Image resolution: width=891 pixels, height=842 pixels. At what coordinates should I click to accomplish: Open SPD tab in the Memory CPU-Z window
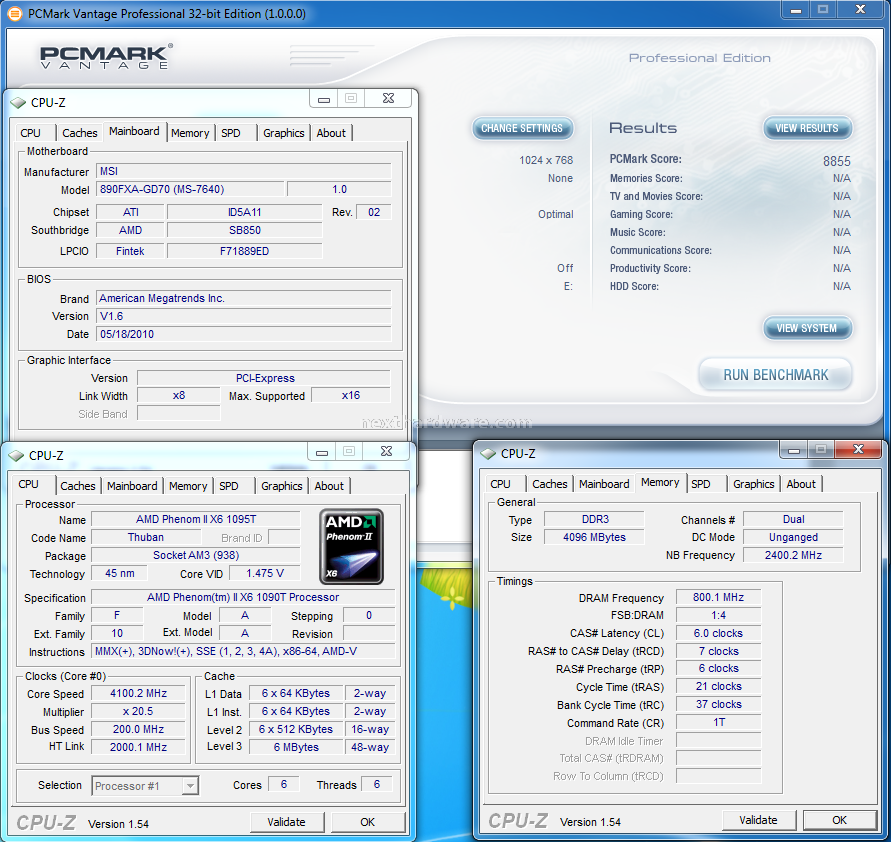[x=701, y=484]
